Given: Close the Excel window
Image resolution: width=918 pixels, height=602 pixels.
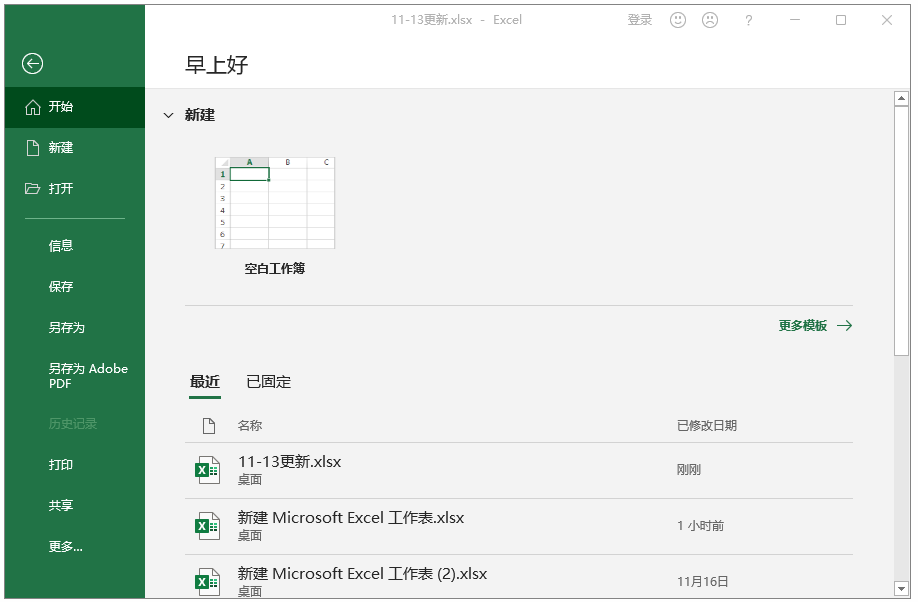Looking at the screenshot, I should point(886,20).
